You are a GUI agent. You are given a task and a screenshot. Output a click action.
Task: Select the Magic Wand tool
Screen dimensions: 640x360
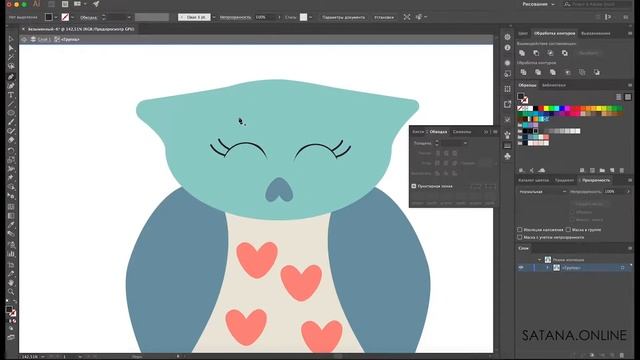click(11, 57)
